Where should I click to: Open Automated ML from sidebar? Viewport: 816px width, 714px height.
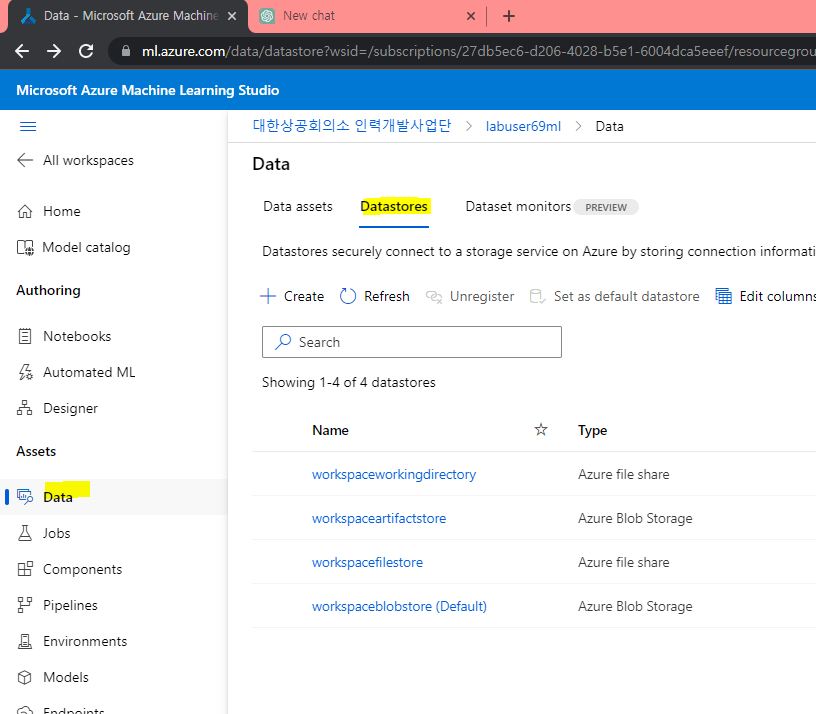pyautogui.click(x=89, y=372)
